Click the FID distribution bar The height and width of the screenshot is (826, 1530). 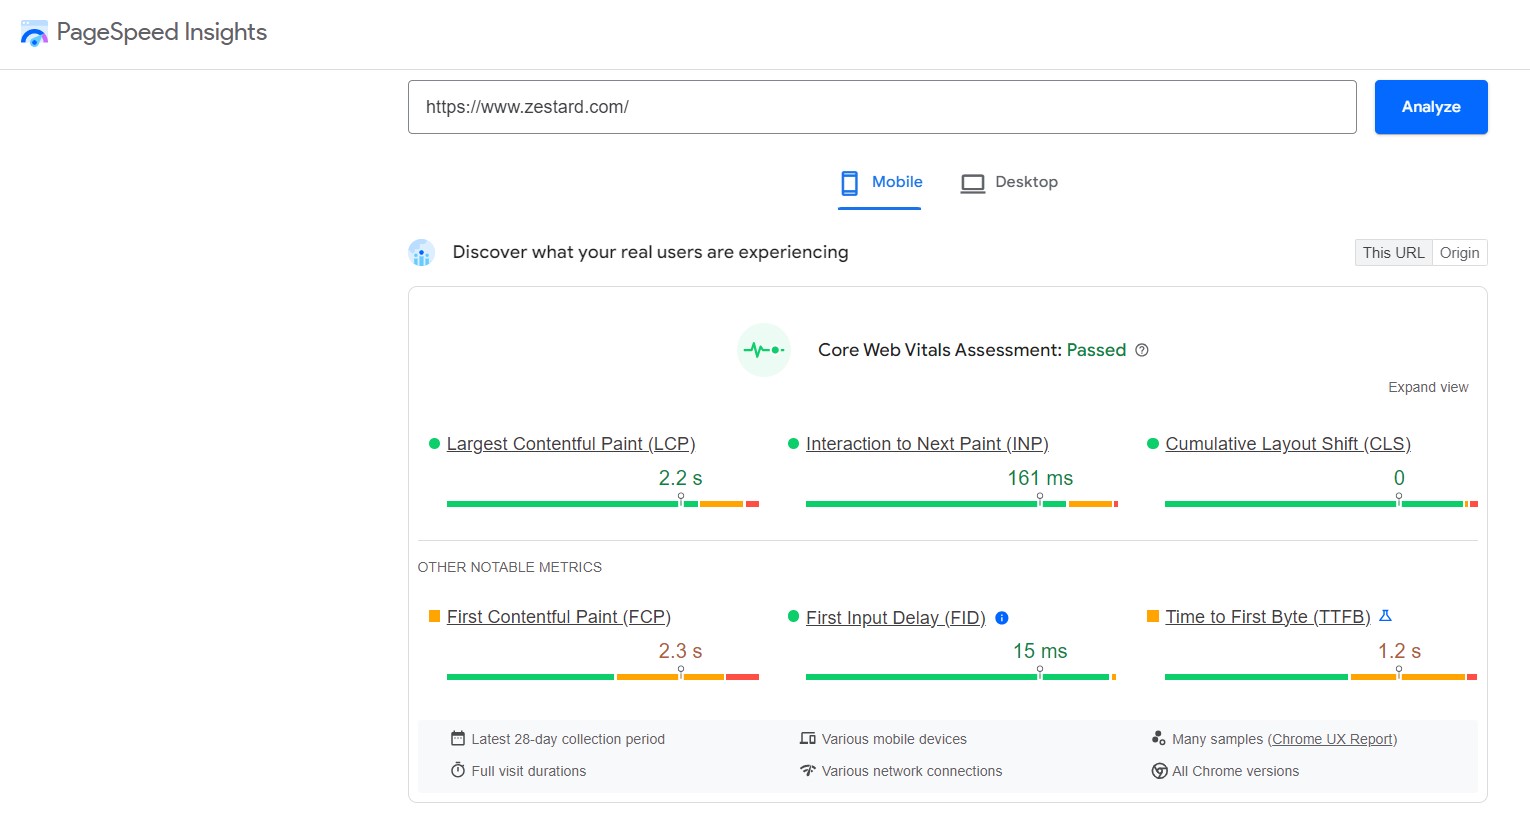pyautogui.click(x=962, y=677)
